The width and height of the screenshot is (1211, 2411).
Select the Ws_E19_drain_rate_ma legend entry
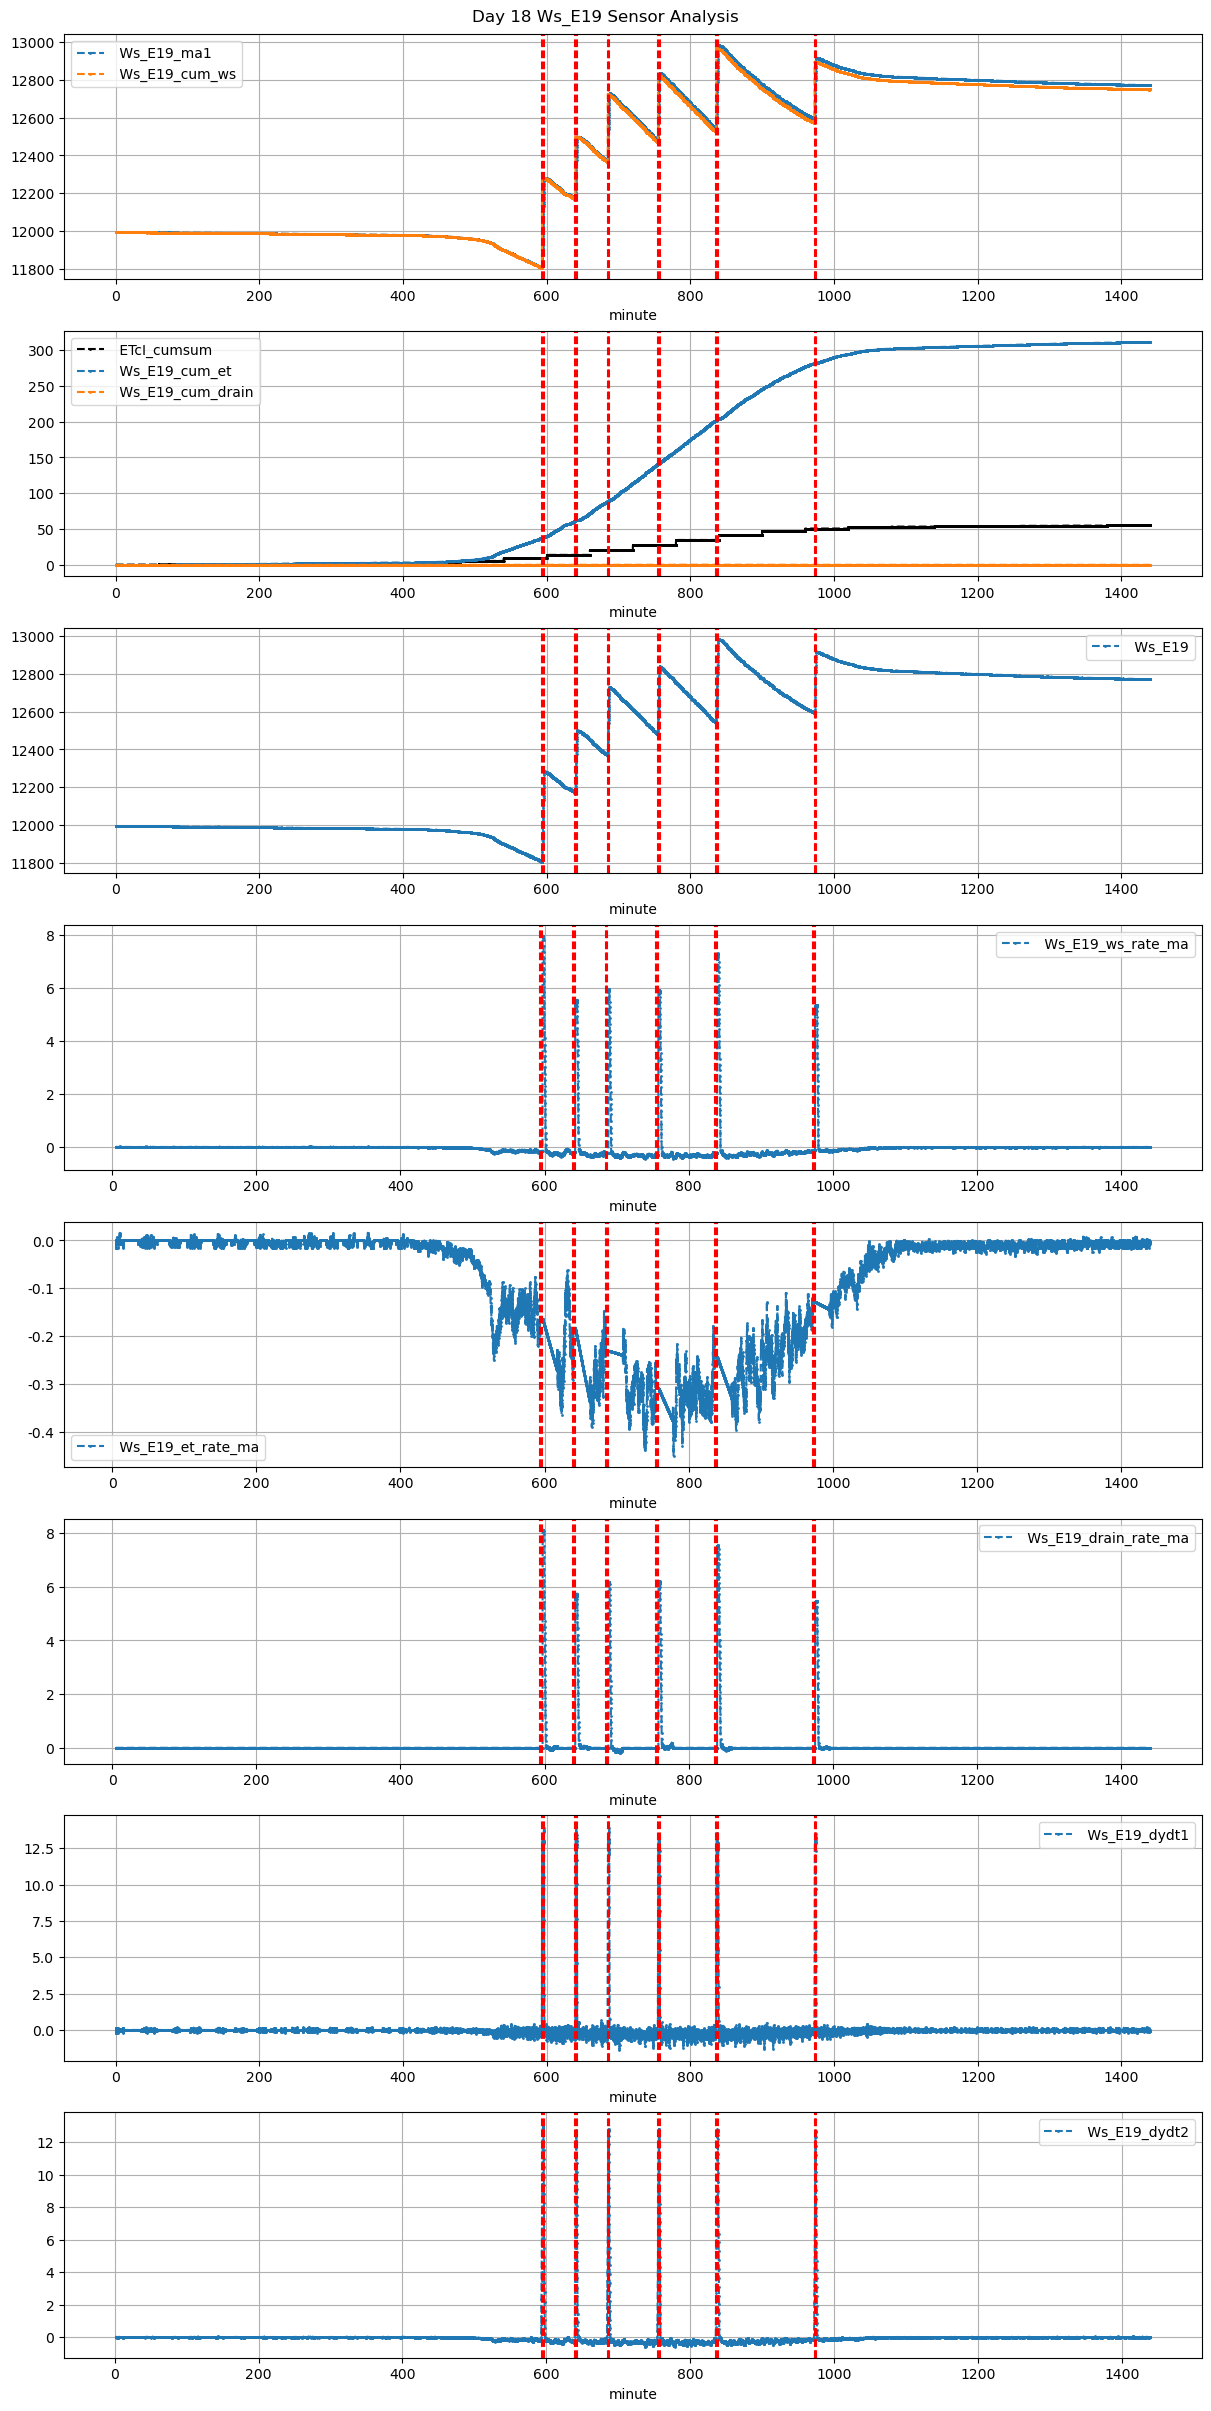click(1107, 1538)
